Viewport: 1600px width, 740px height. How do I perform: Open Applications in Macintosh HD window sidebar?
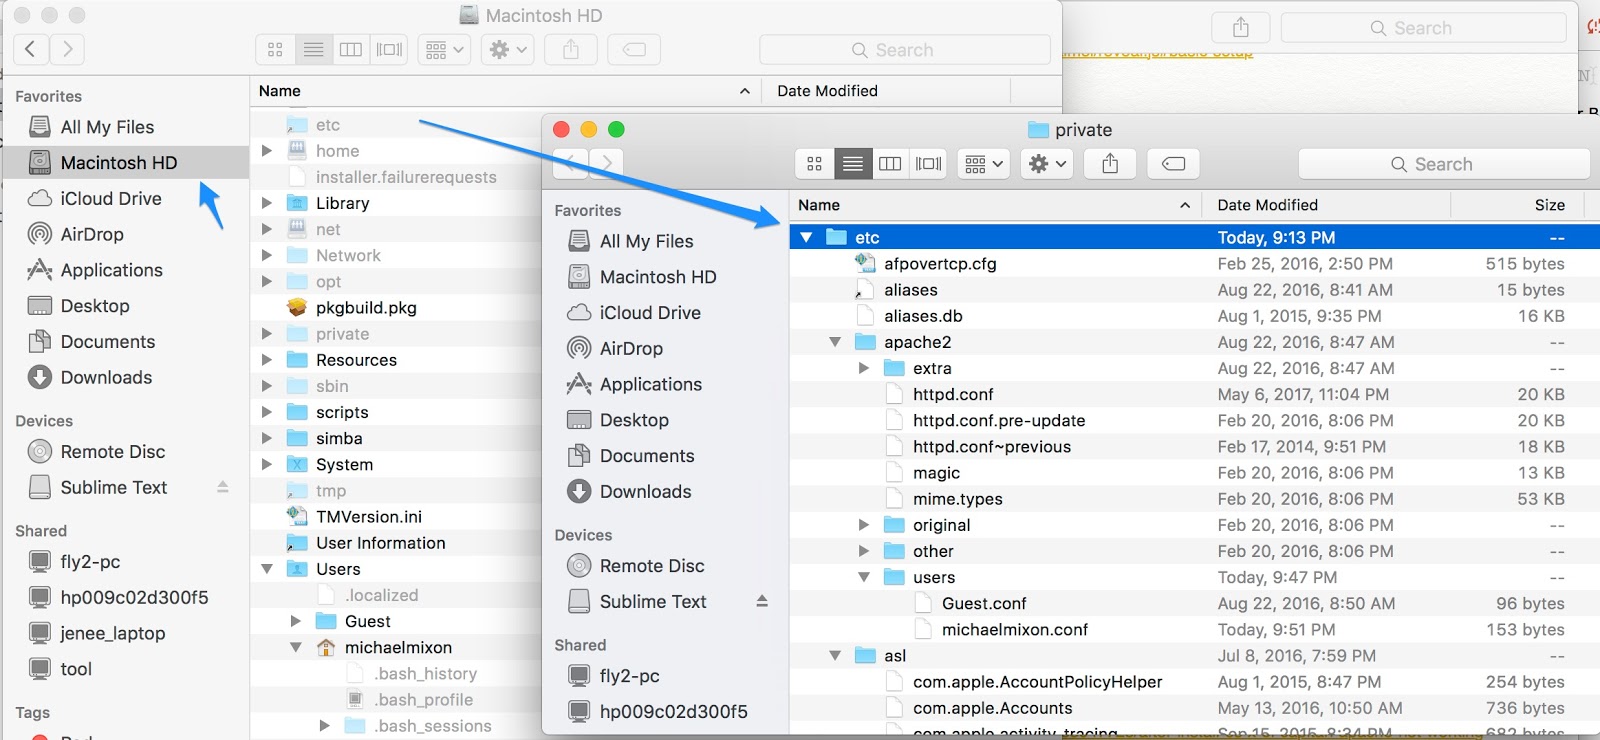coord(112,271)
